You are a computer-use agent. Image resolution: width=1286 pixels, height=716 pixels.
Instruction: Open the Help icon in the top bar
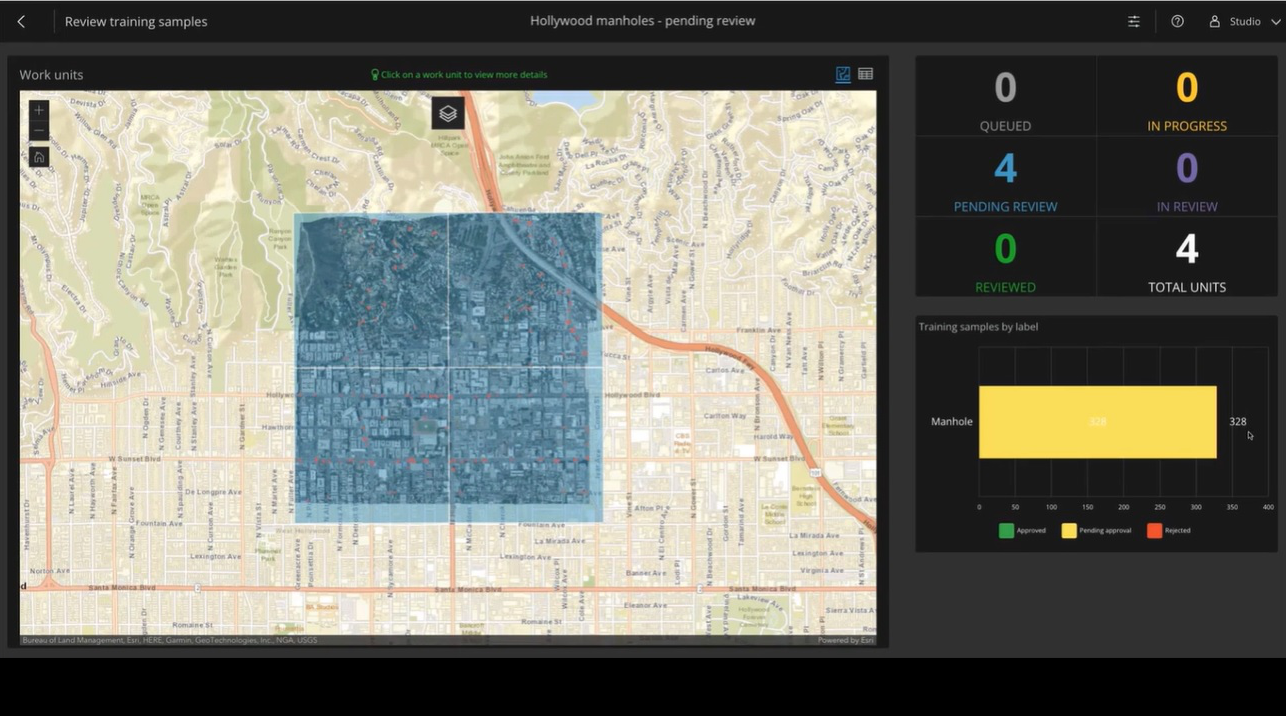pyautogui.click(x=1177, y=20)
